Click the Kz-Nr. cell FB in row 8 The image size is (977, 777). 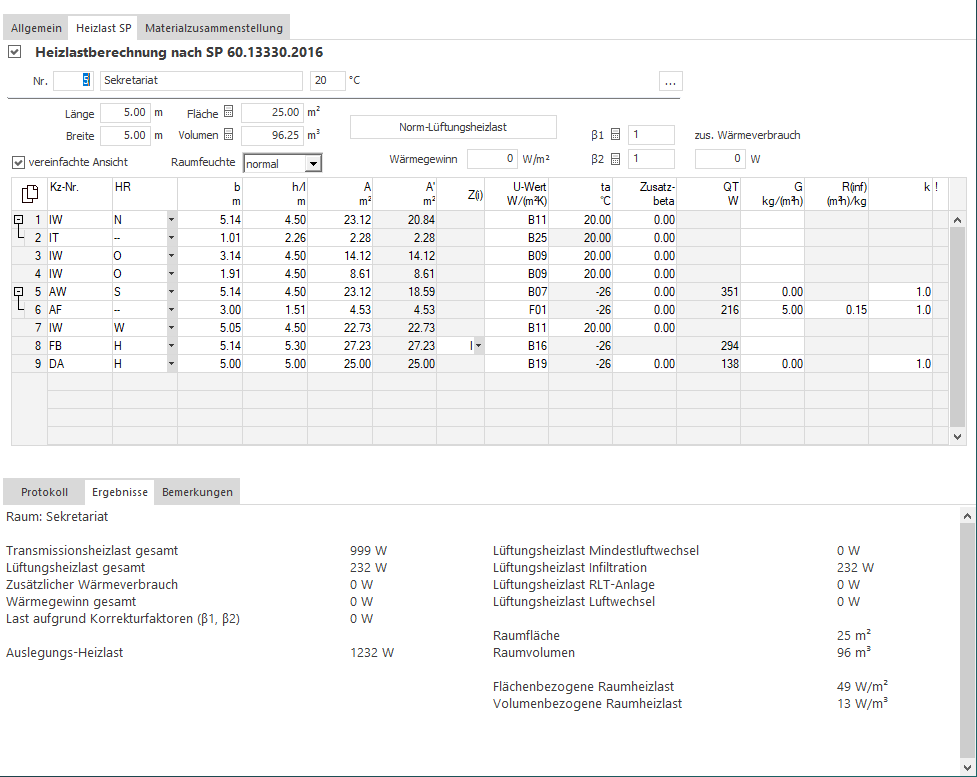point(80,346)
